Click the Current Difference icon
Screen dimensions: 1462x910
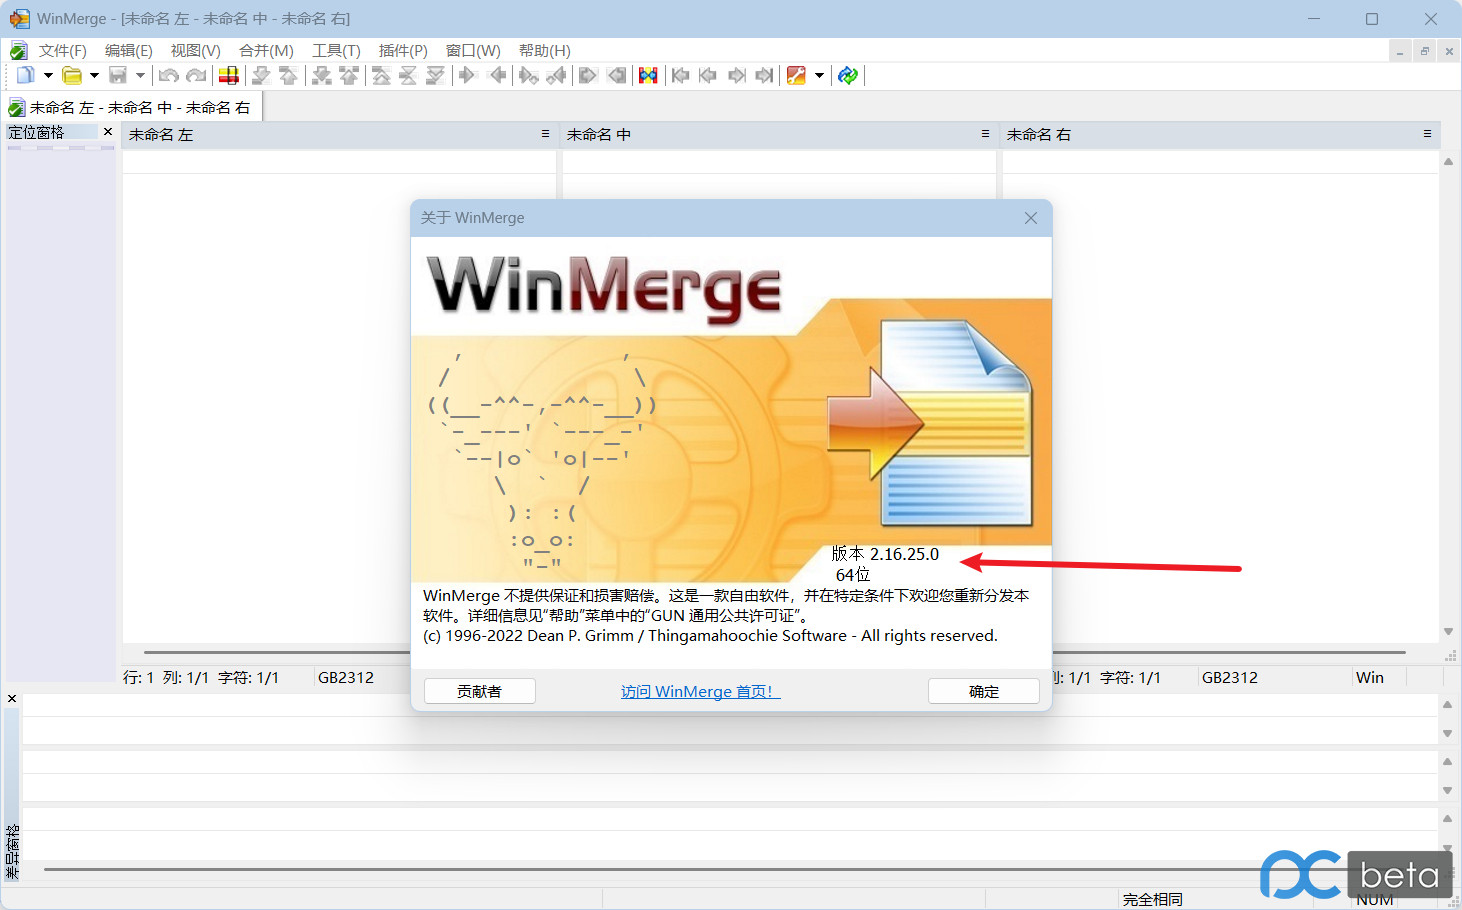click(408, 75)
